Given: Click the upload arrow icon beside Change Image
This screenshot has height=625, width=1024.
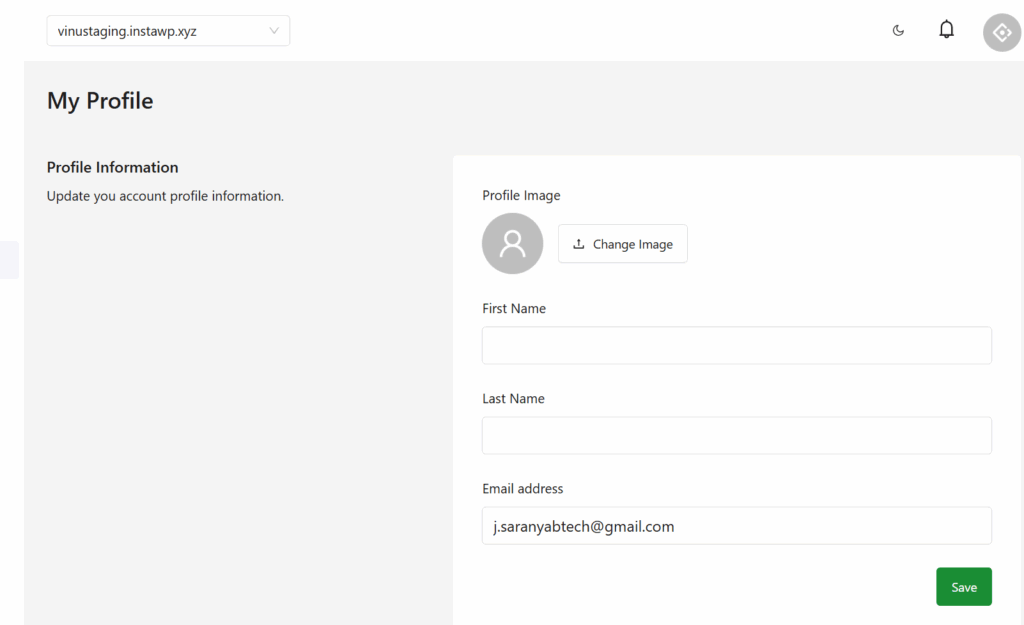Looking at the screenshot, I should click(x=579, y=244).
